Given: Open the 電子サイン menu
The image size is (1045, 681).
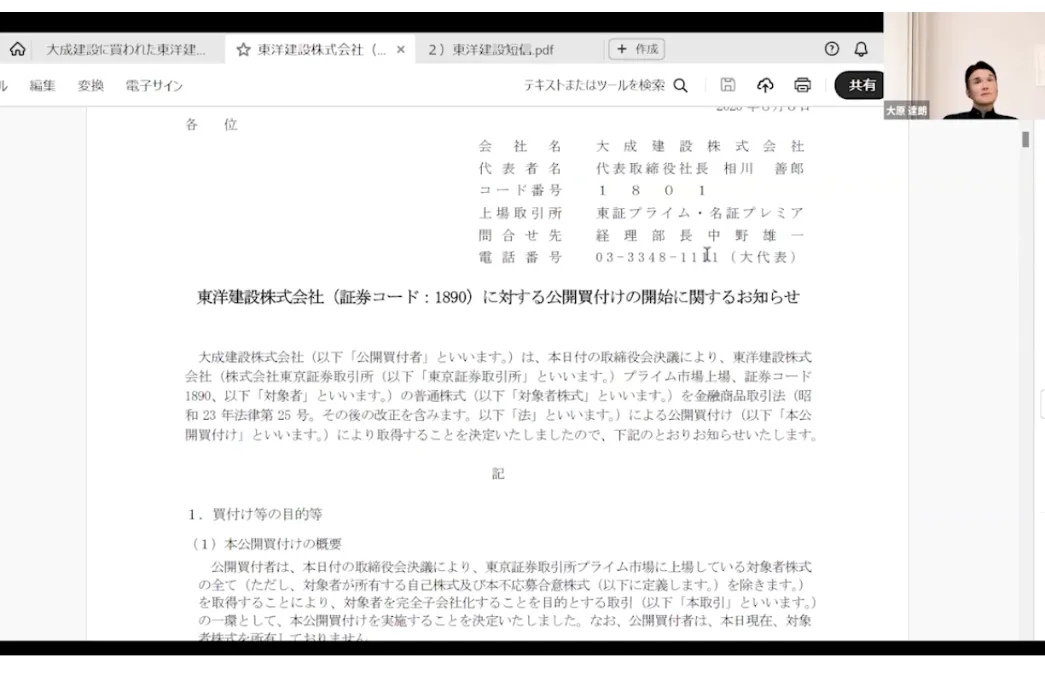Looking at the screenshot, I should coord(154,86).
